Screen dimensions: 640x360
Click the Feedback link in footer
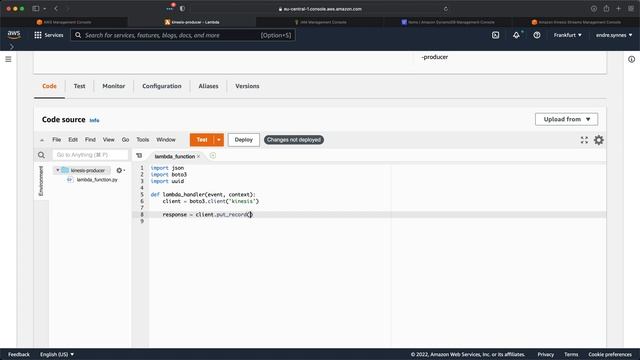click(19, 354)
